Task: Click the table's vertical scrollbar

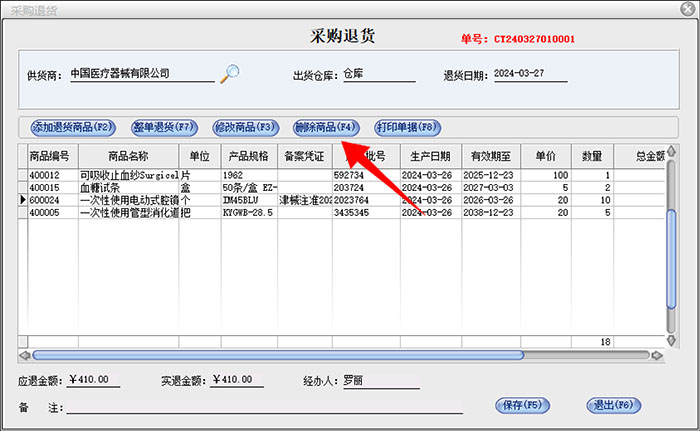Action: (x=672, y=250)
